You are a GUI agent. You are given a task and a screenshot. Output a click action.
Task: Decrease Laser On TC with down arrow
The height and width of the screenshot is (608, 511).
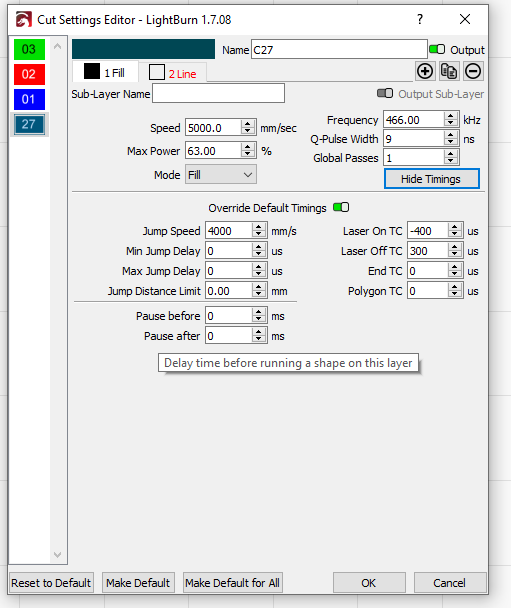pos(454,235)
